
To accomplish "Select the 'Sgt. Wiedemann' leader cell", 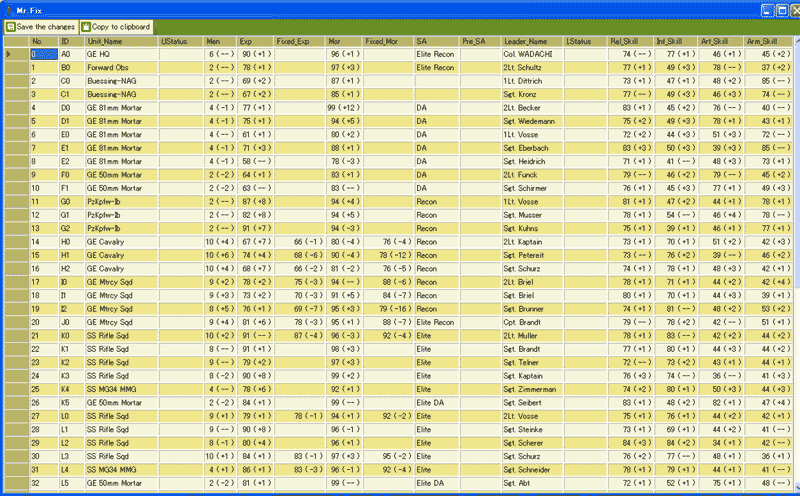I will coord(533,121).
